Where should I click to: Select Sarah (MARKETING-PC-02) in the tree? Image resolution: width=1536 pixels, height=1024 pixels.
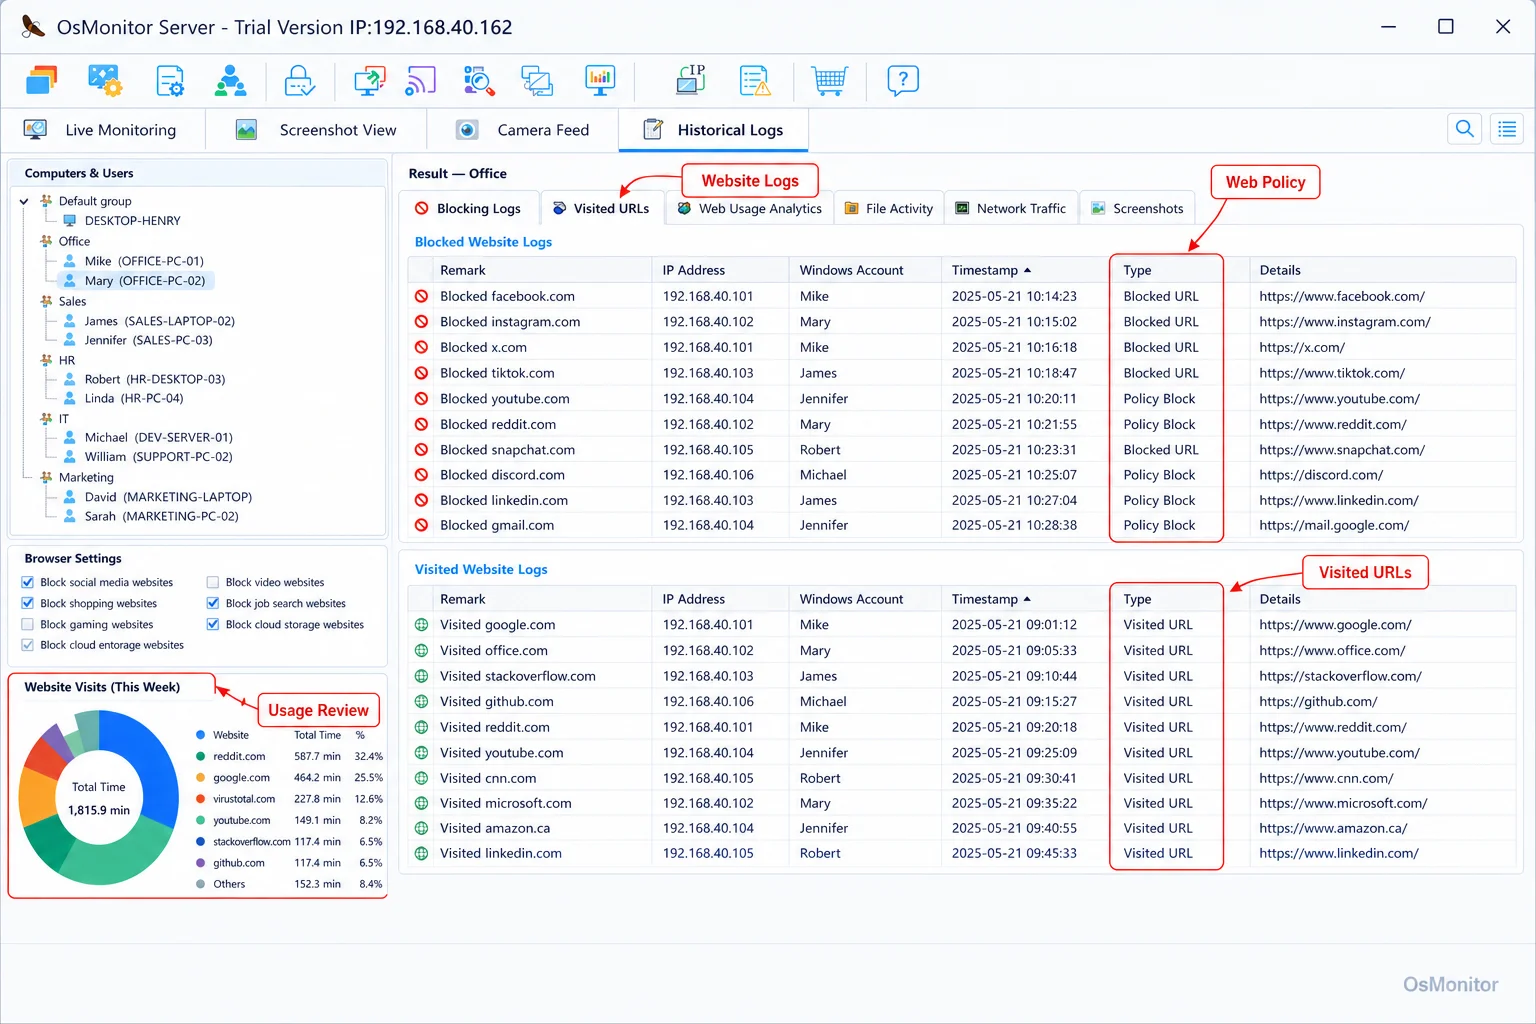(x=151, y=516)
